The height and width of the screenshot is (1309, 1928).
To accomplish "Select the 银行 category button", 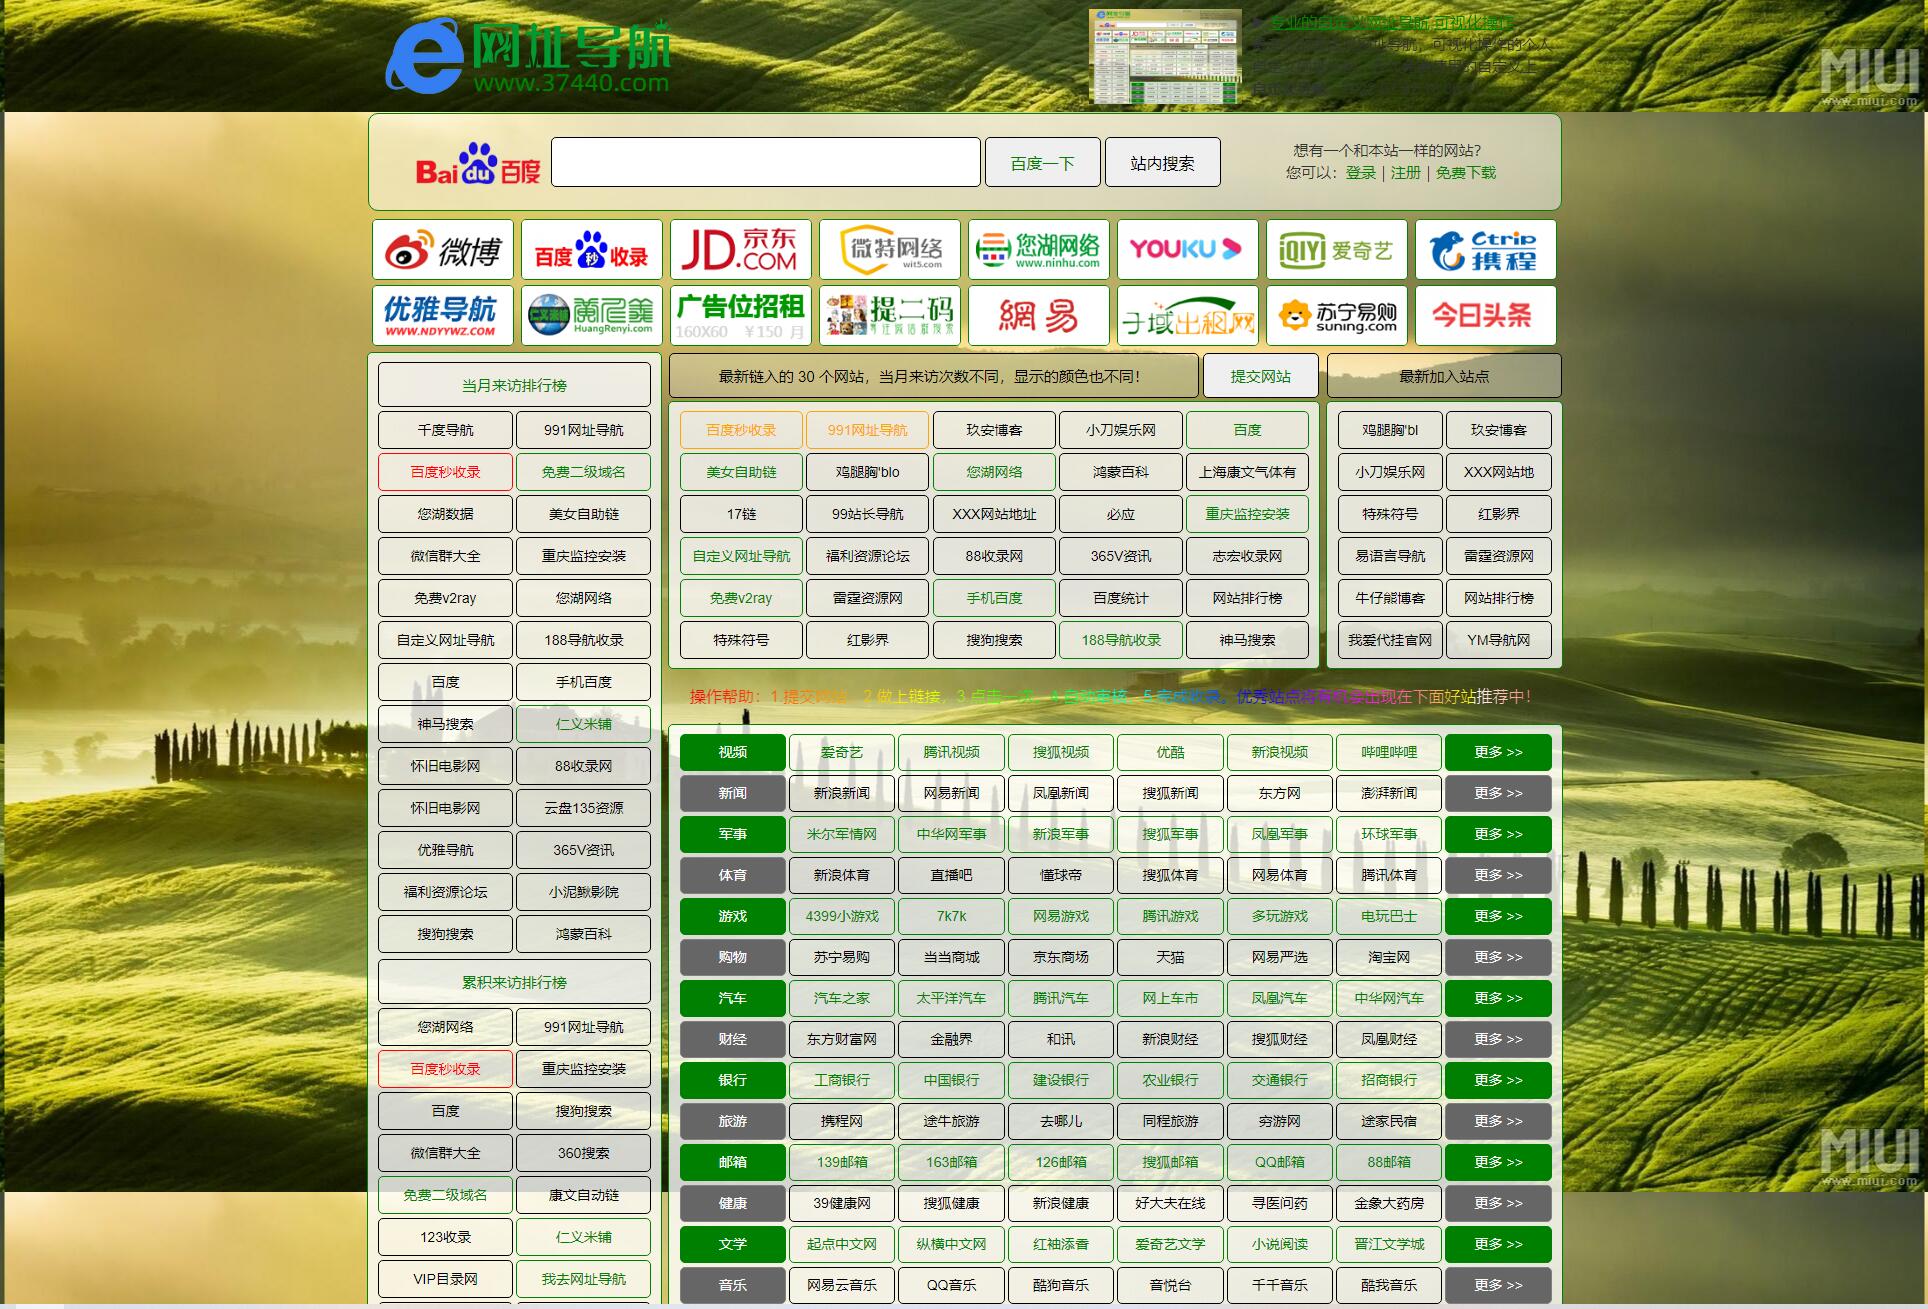I will (733, 1080).
